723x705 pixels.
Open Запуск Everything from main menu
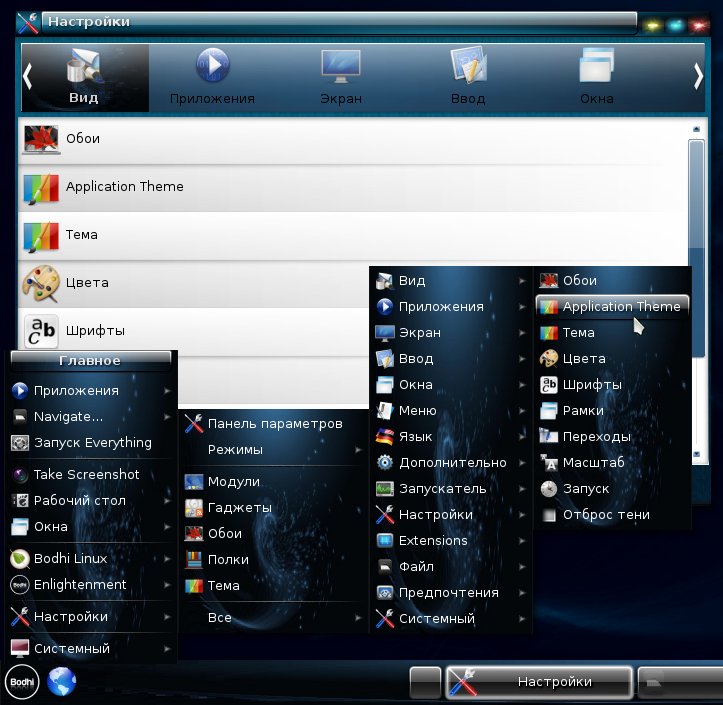[x=91, y=443]
